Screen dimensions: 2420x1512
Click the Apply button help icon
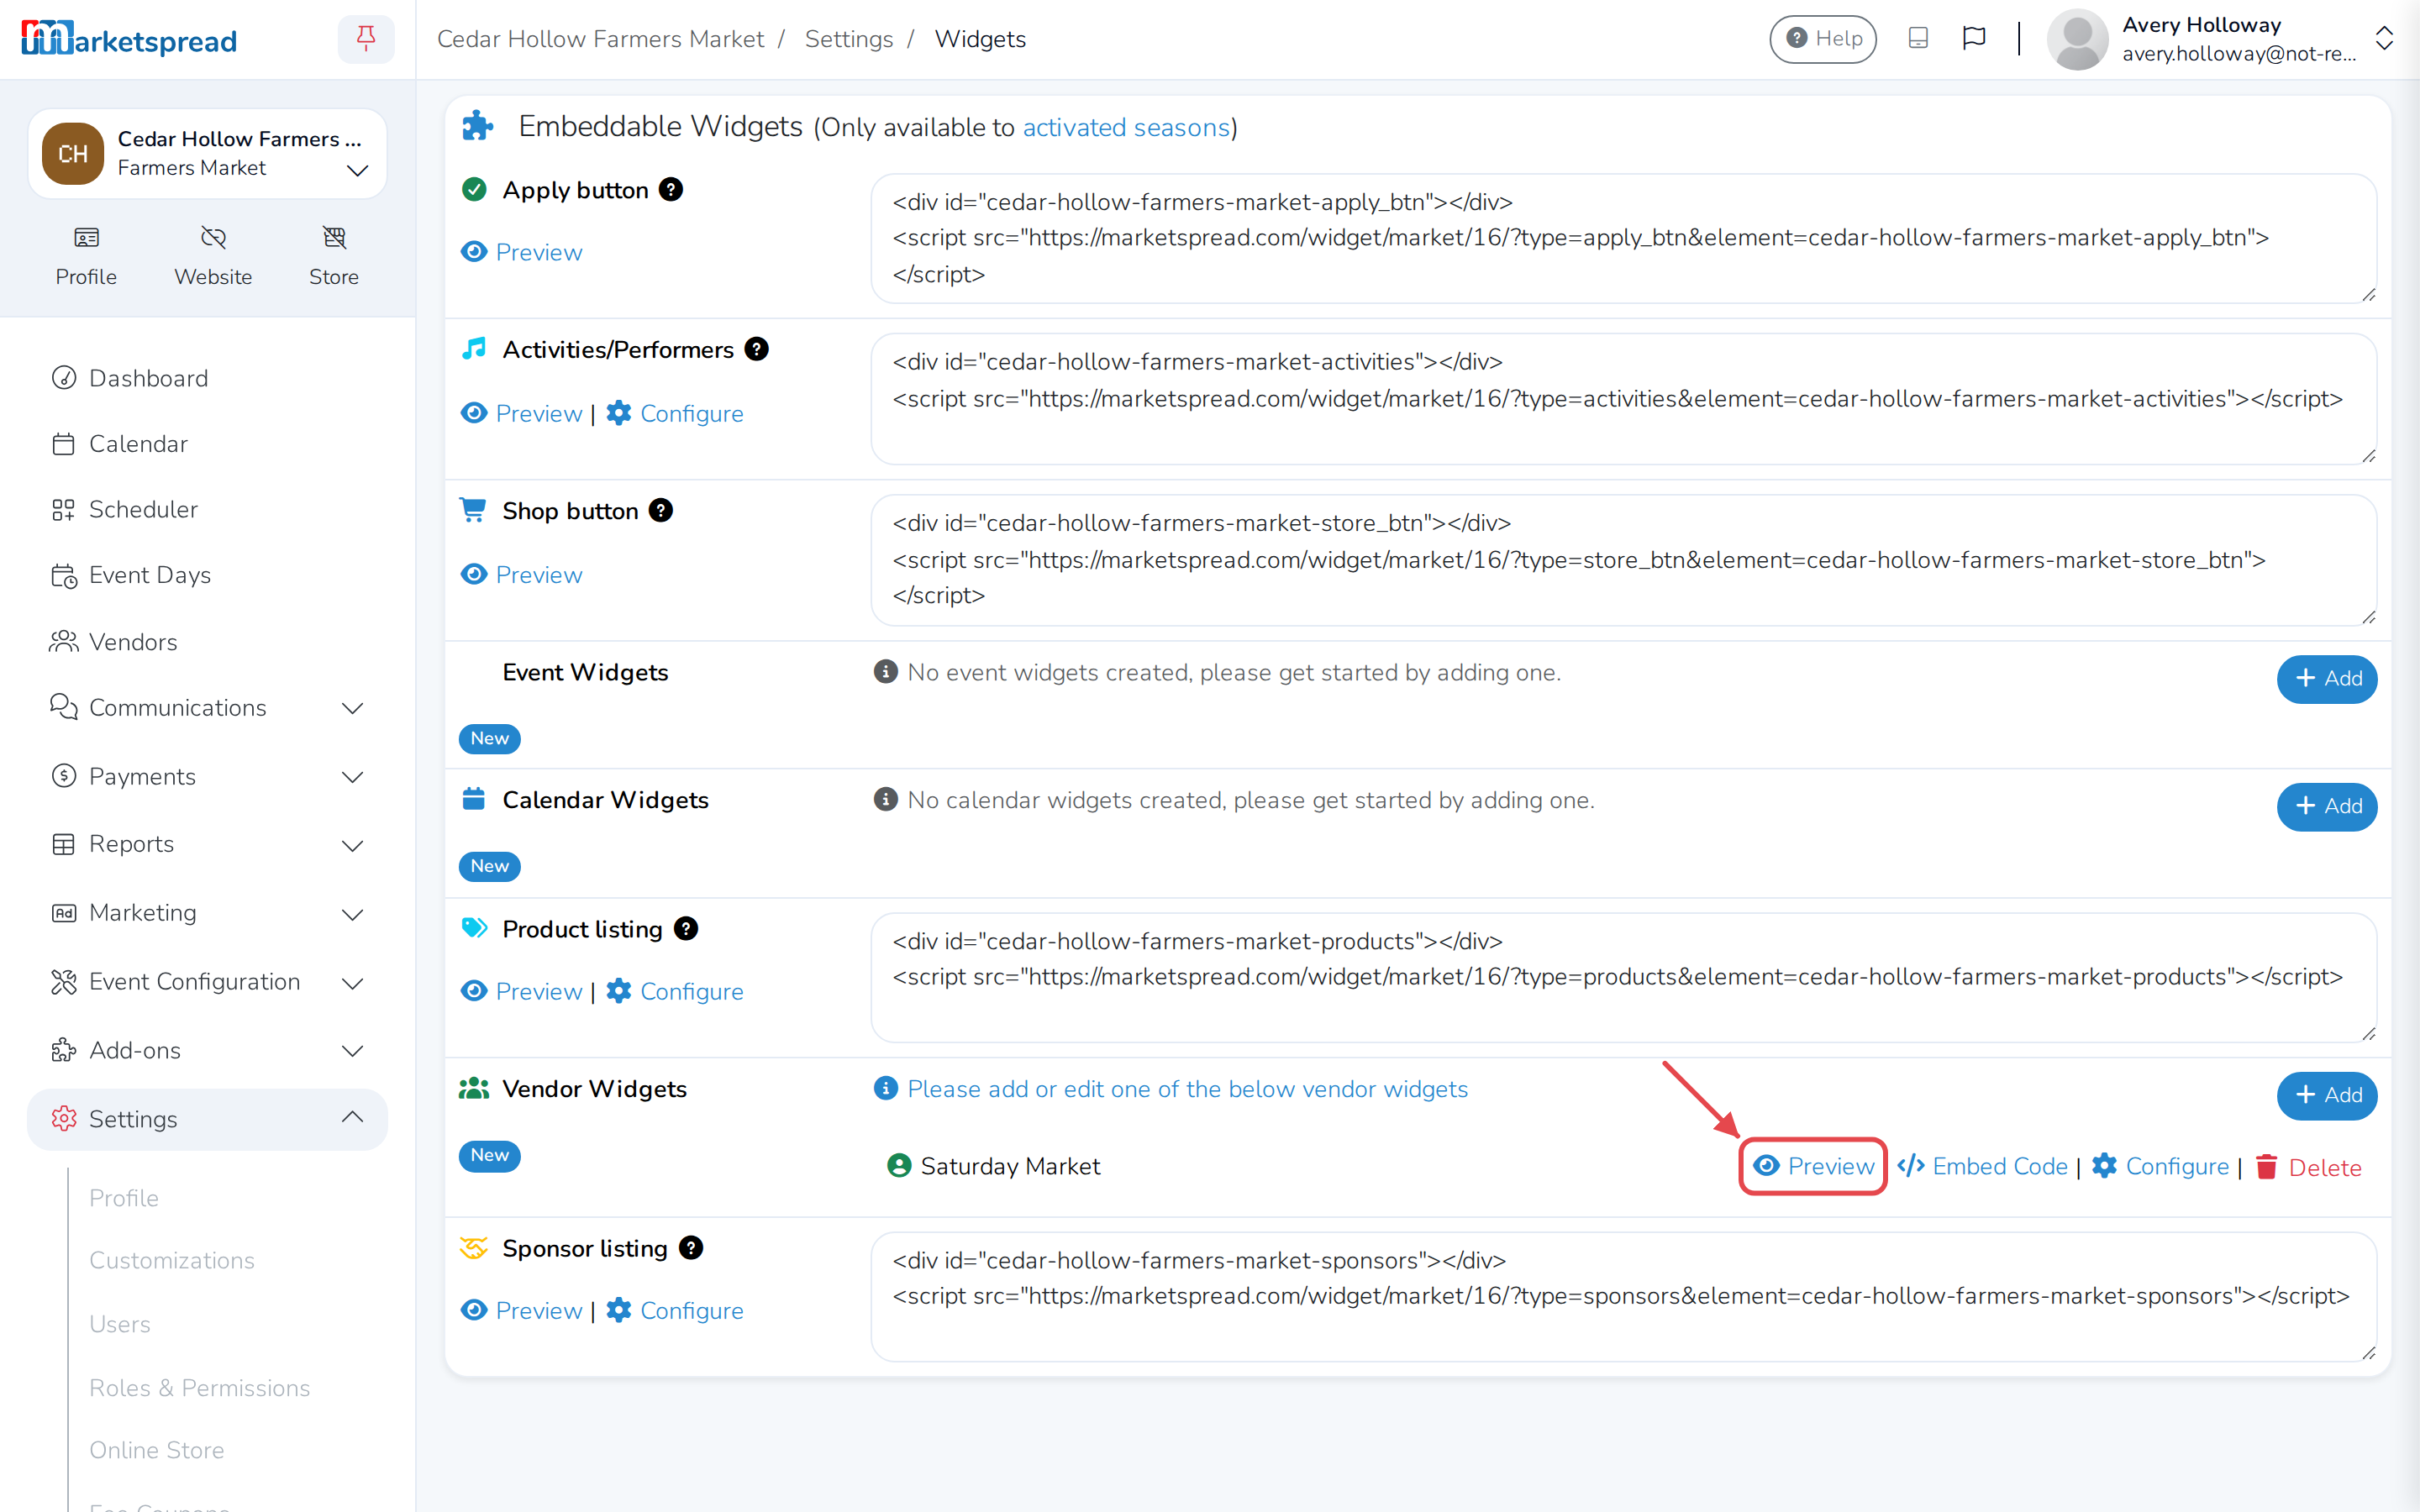pos(671,190)
